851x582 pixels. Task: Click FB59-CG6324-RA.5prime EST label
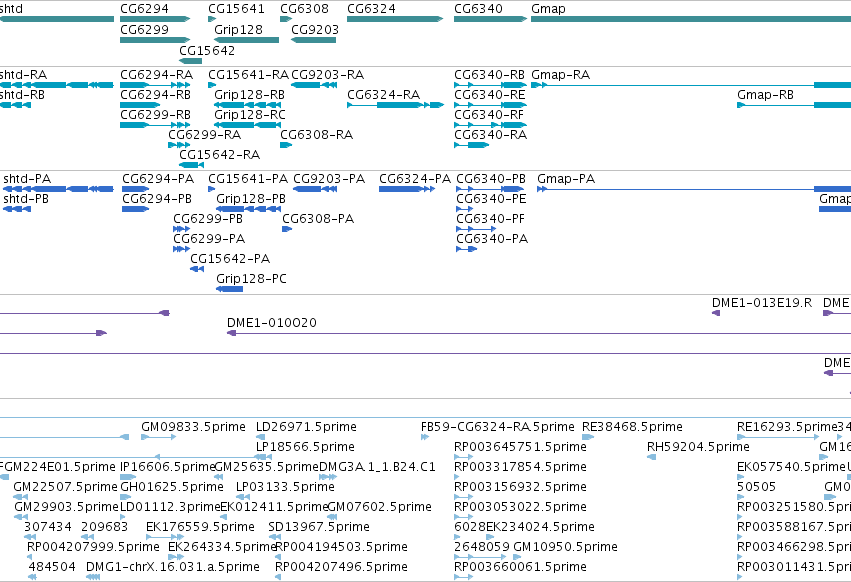tap(497, 427)
